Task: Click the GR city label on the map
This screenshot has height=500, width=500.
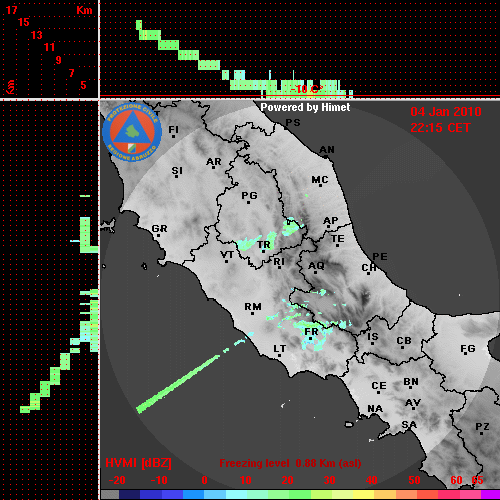Action: pos(159,229)
